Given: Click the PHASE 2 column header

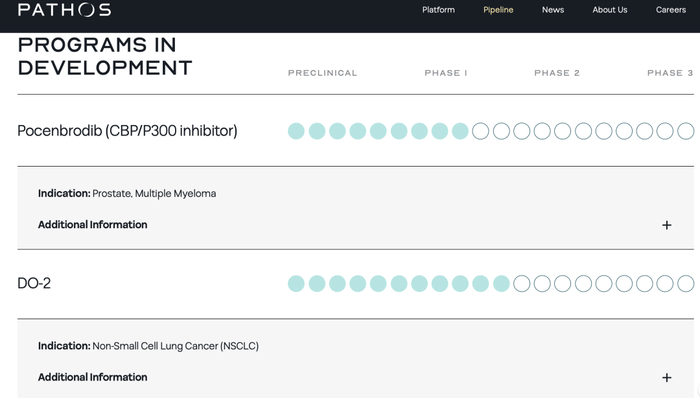Looking at the screenshot, I should click(x=557, y=73).
